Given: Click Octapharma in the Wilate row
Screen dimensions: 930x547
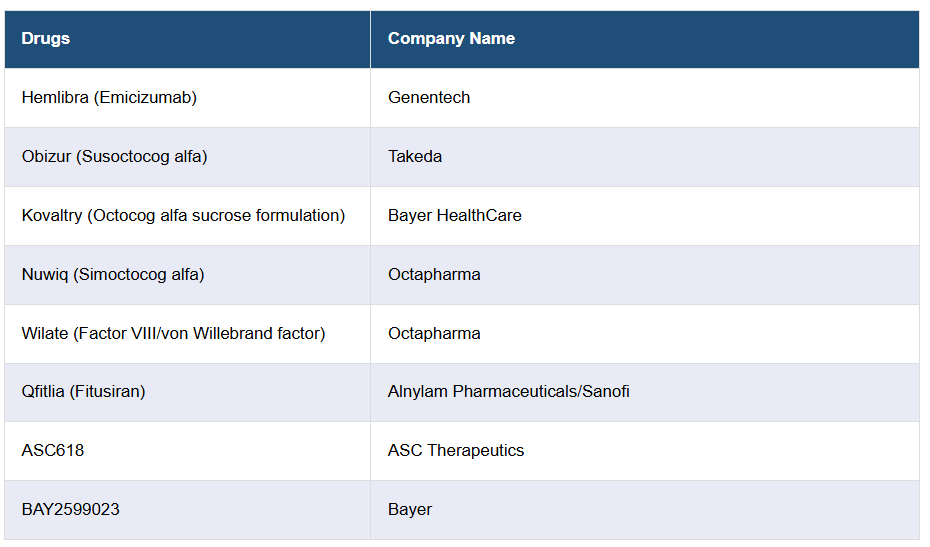Looking at the screenshot, I should click(x=434, y=334).
